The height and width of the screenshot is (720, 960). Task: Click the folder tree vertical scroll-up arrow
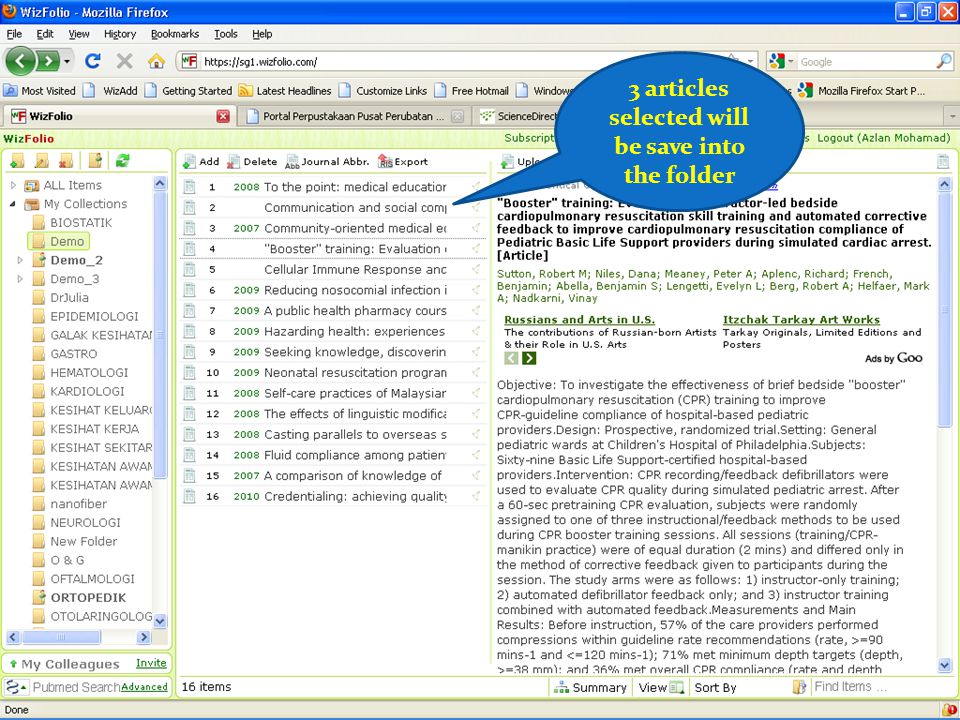point(160,182)
